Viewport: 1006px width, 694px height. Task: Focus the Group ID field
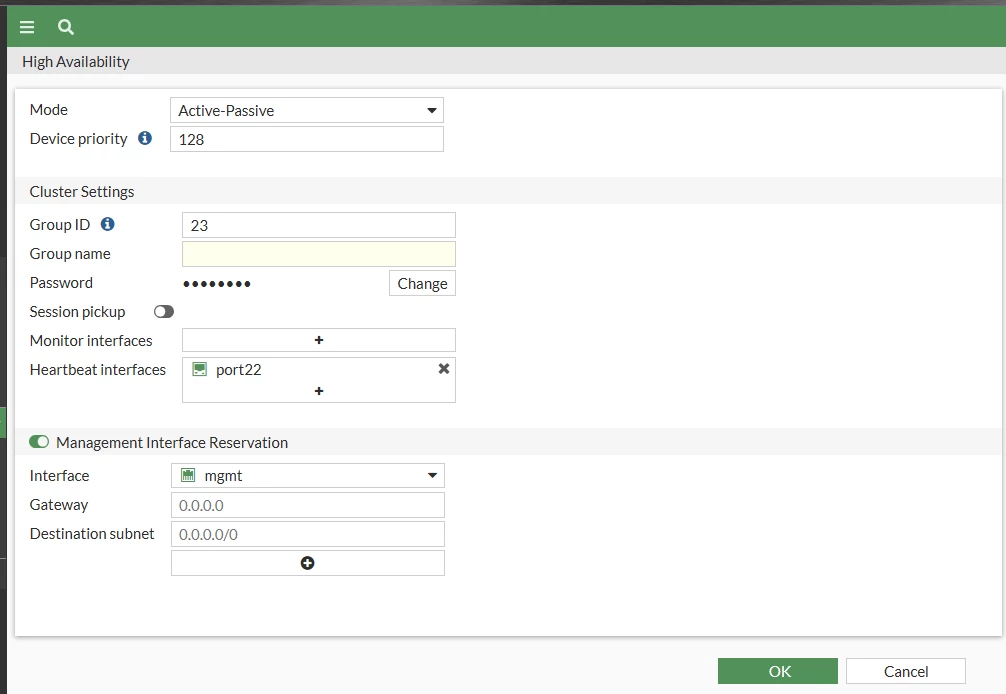click(x=319, y=225)
